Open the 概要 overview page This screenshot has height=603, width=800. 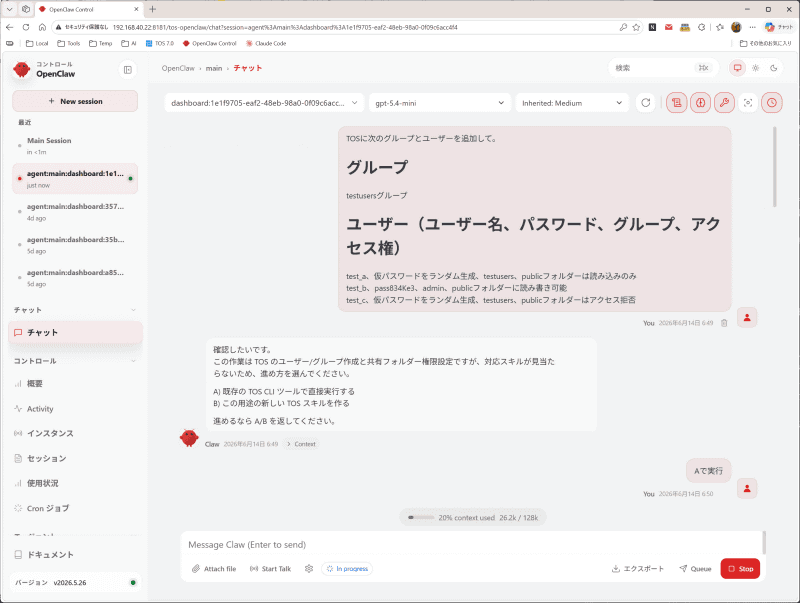click(75, 384)
